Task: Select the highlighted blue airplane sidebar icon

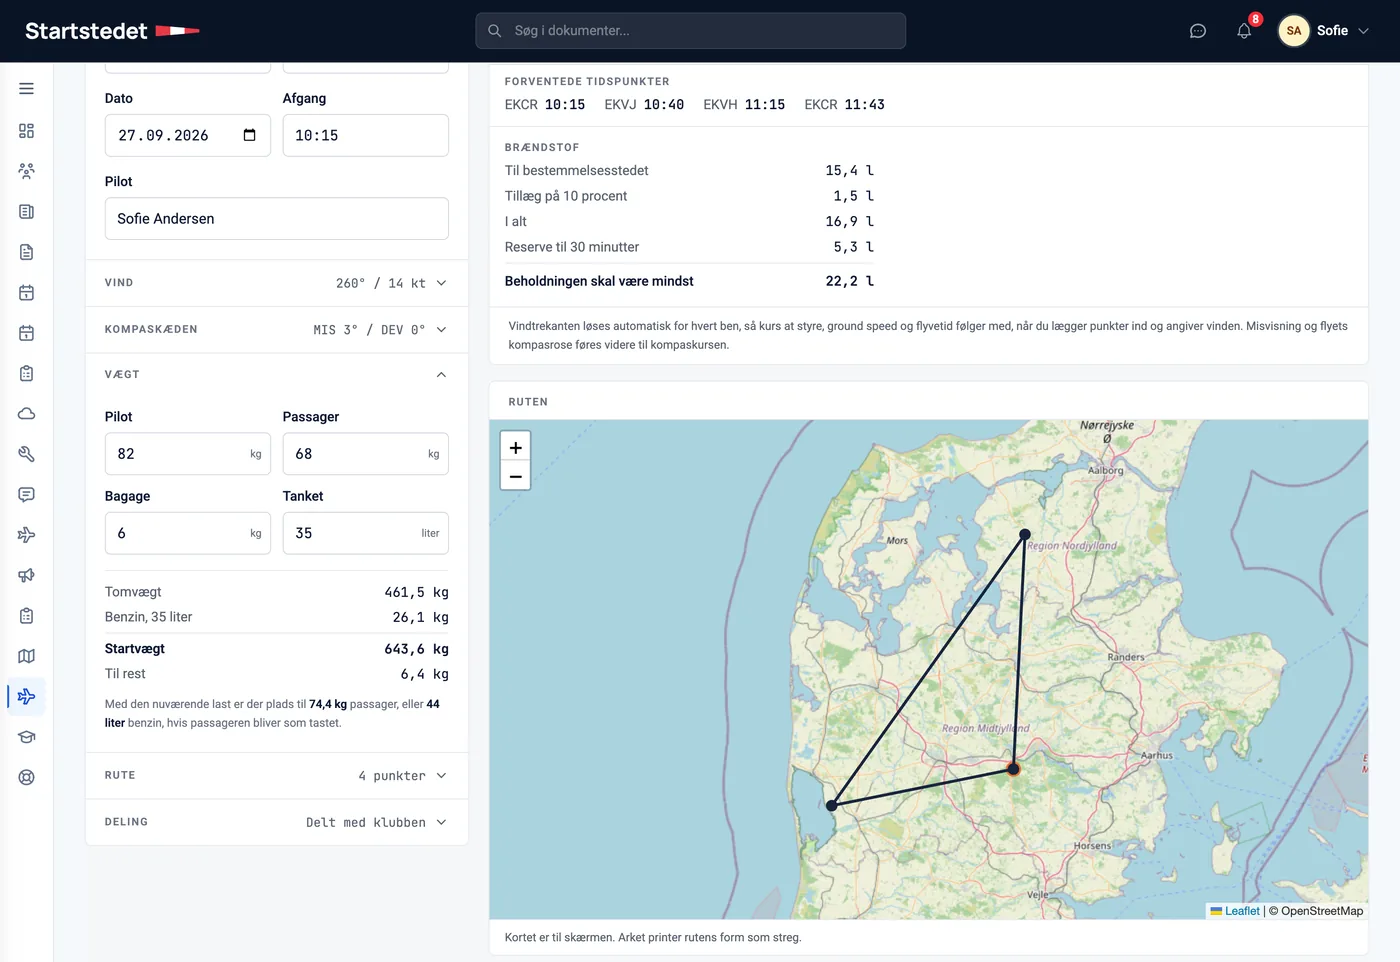Action: (27, 697)
